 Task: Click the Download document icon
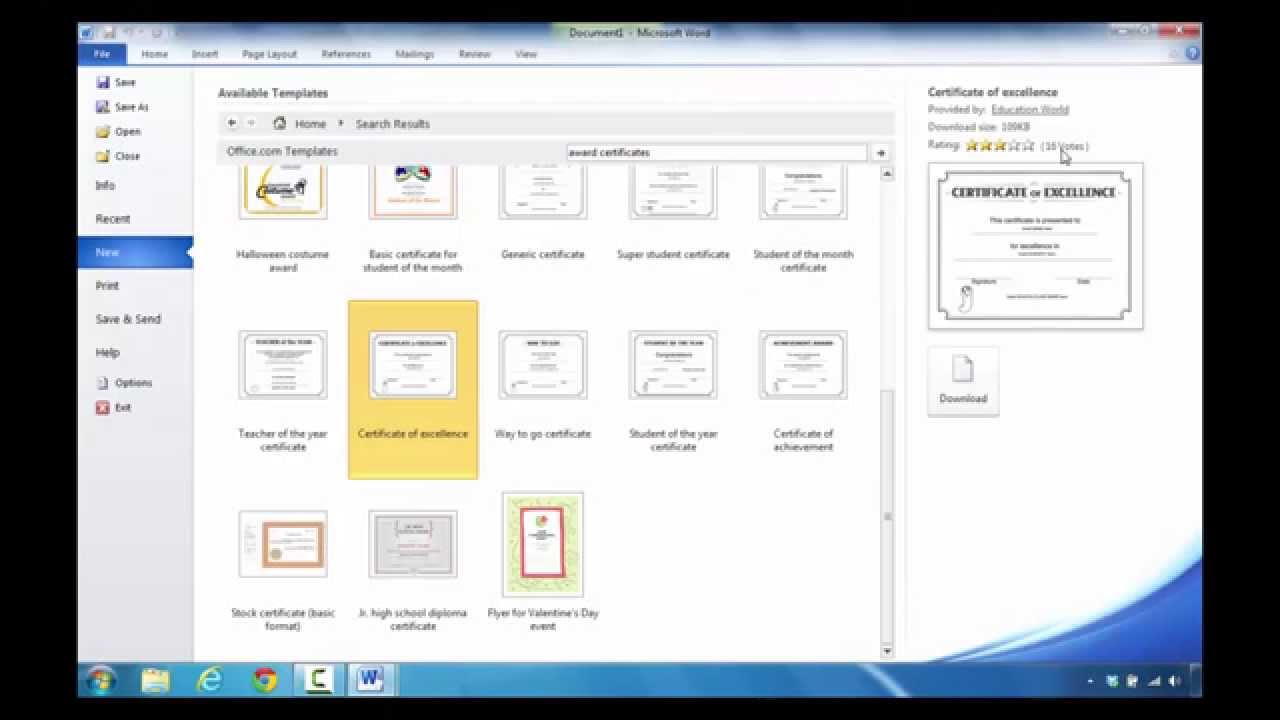(962, 369)
